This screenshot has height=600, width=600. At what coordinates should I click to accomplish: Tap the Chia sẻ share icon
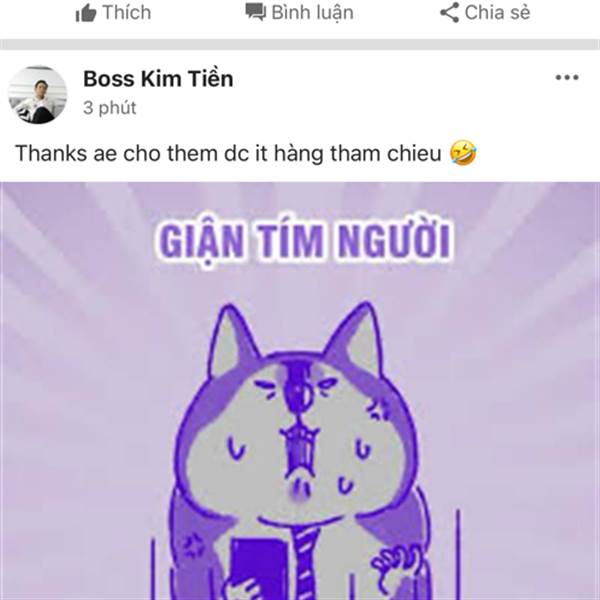450,13
